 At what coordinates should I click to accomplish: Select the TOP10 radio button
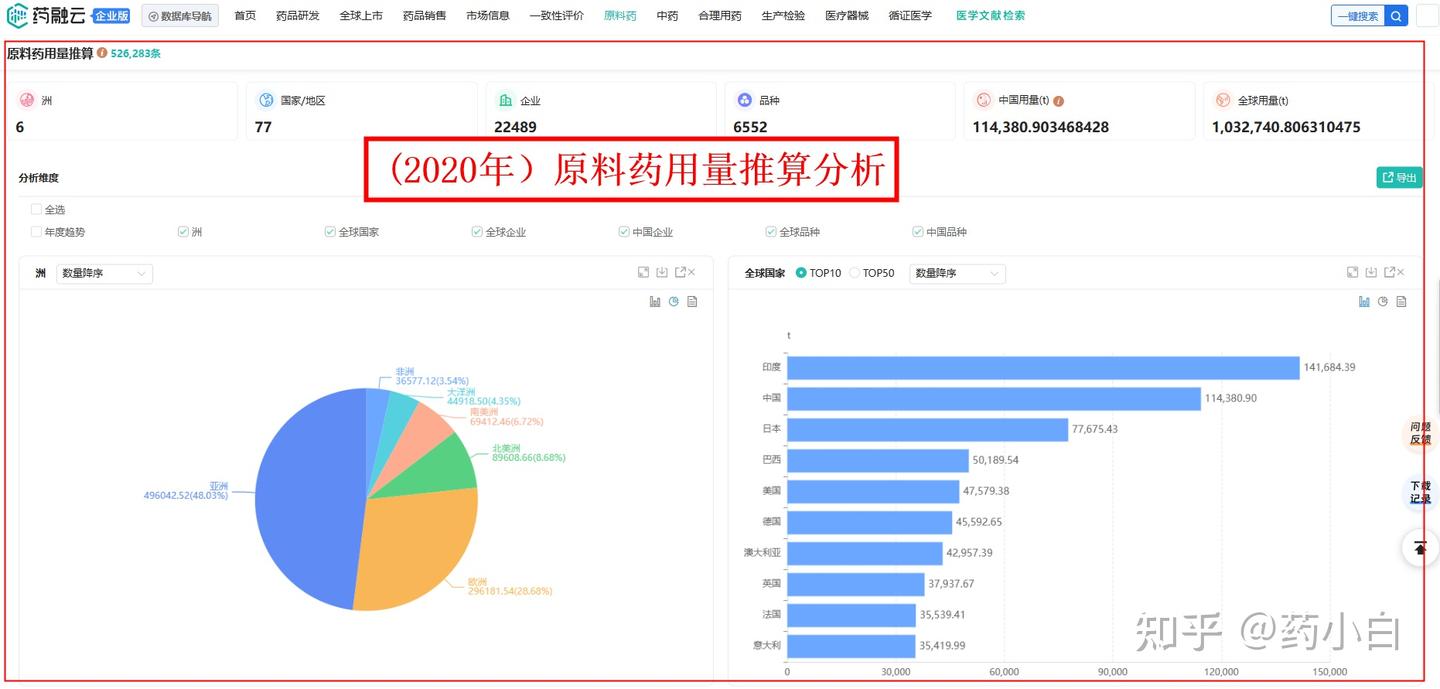(801, 273)
